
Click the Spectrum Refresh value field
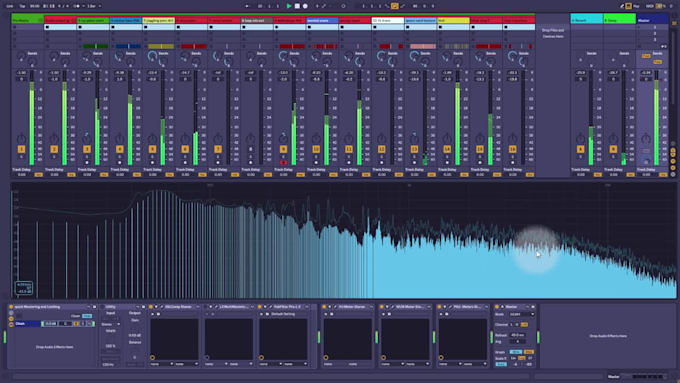[517, 335]
